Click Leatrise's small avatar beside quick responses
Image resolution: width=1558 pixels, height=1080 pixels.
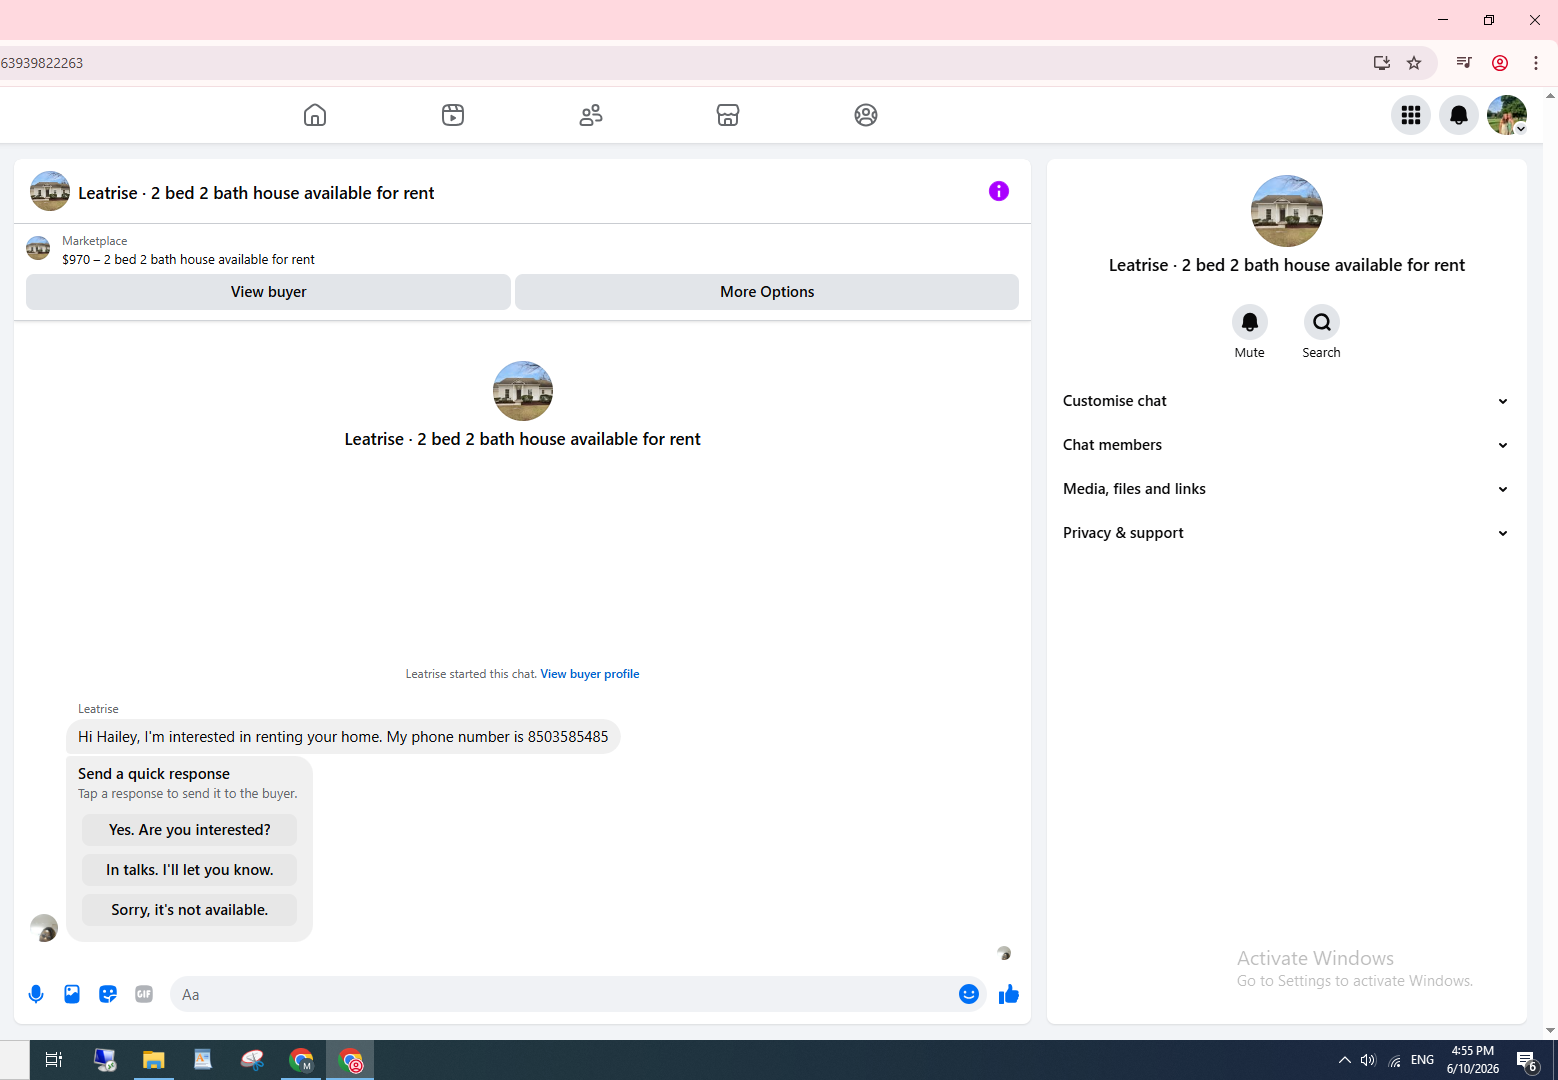tap(44, 928)
